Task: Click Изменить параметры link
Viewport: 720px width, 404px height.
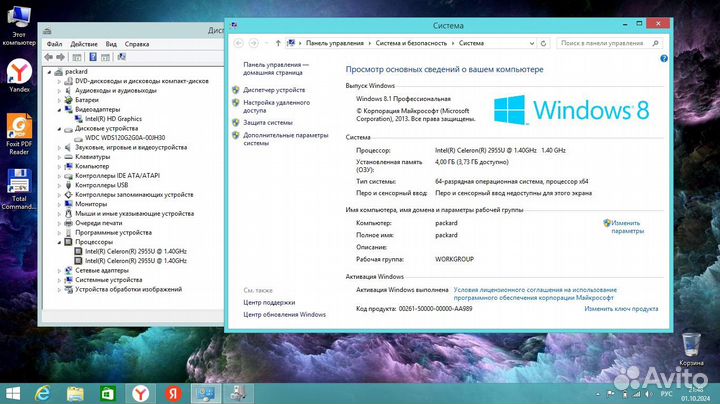Action: click(x=627, y=227)
